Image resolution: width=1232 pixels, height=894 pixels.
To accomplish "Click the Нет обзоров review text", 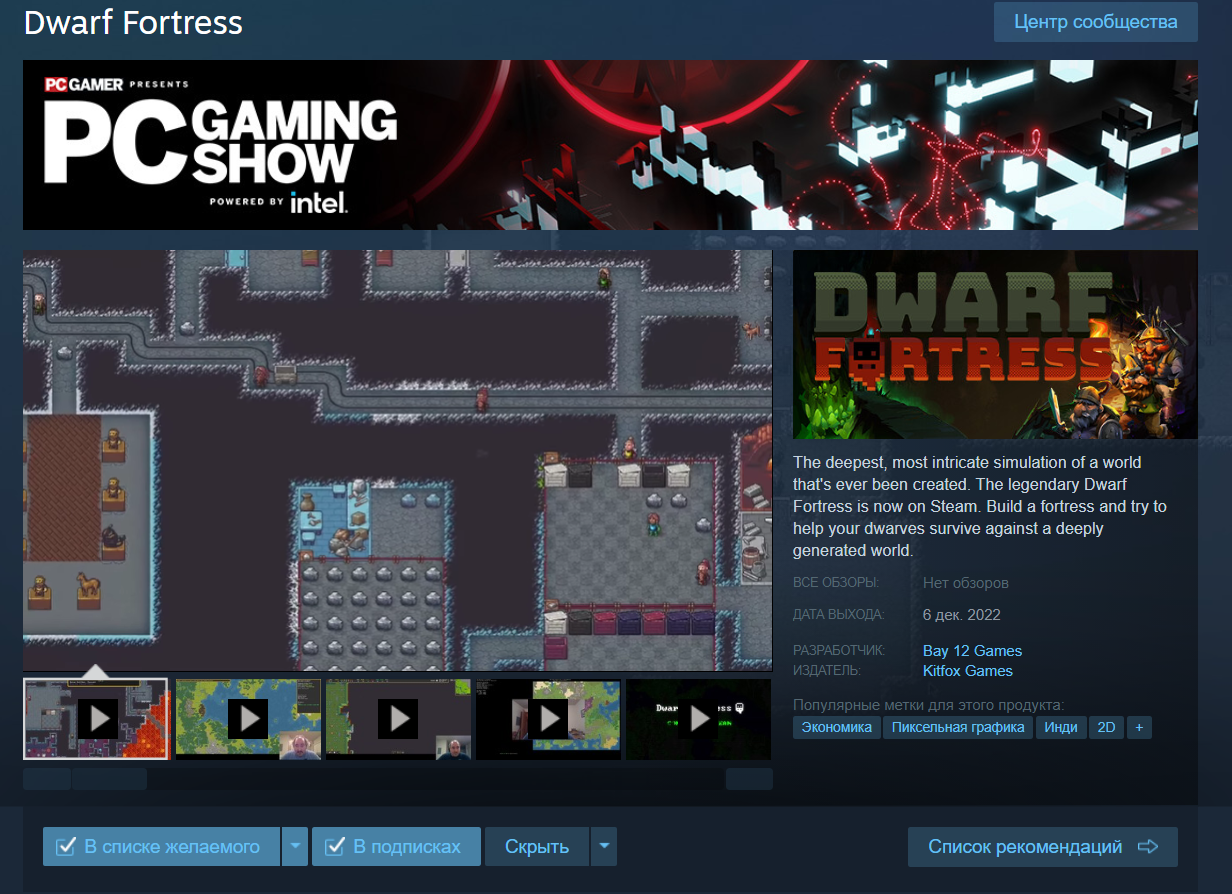I will coord(966,583).
